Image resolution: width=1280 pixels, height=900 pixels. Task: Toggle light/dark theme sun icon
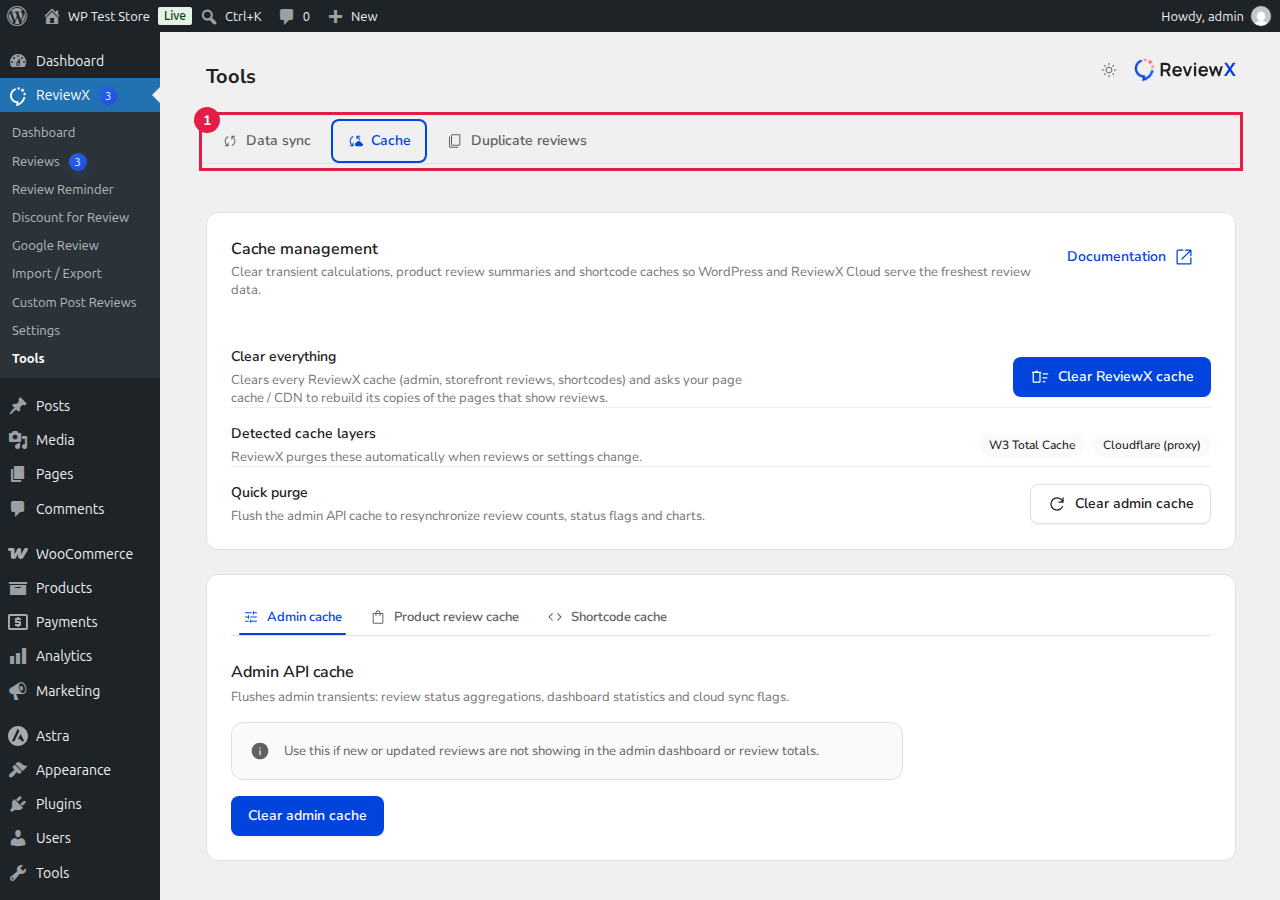pos(1109,70)
